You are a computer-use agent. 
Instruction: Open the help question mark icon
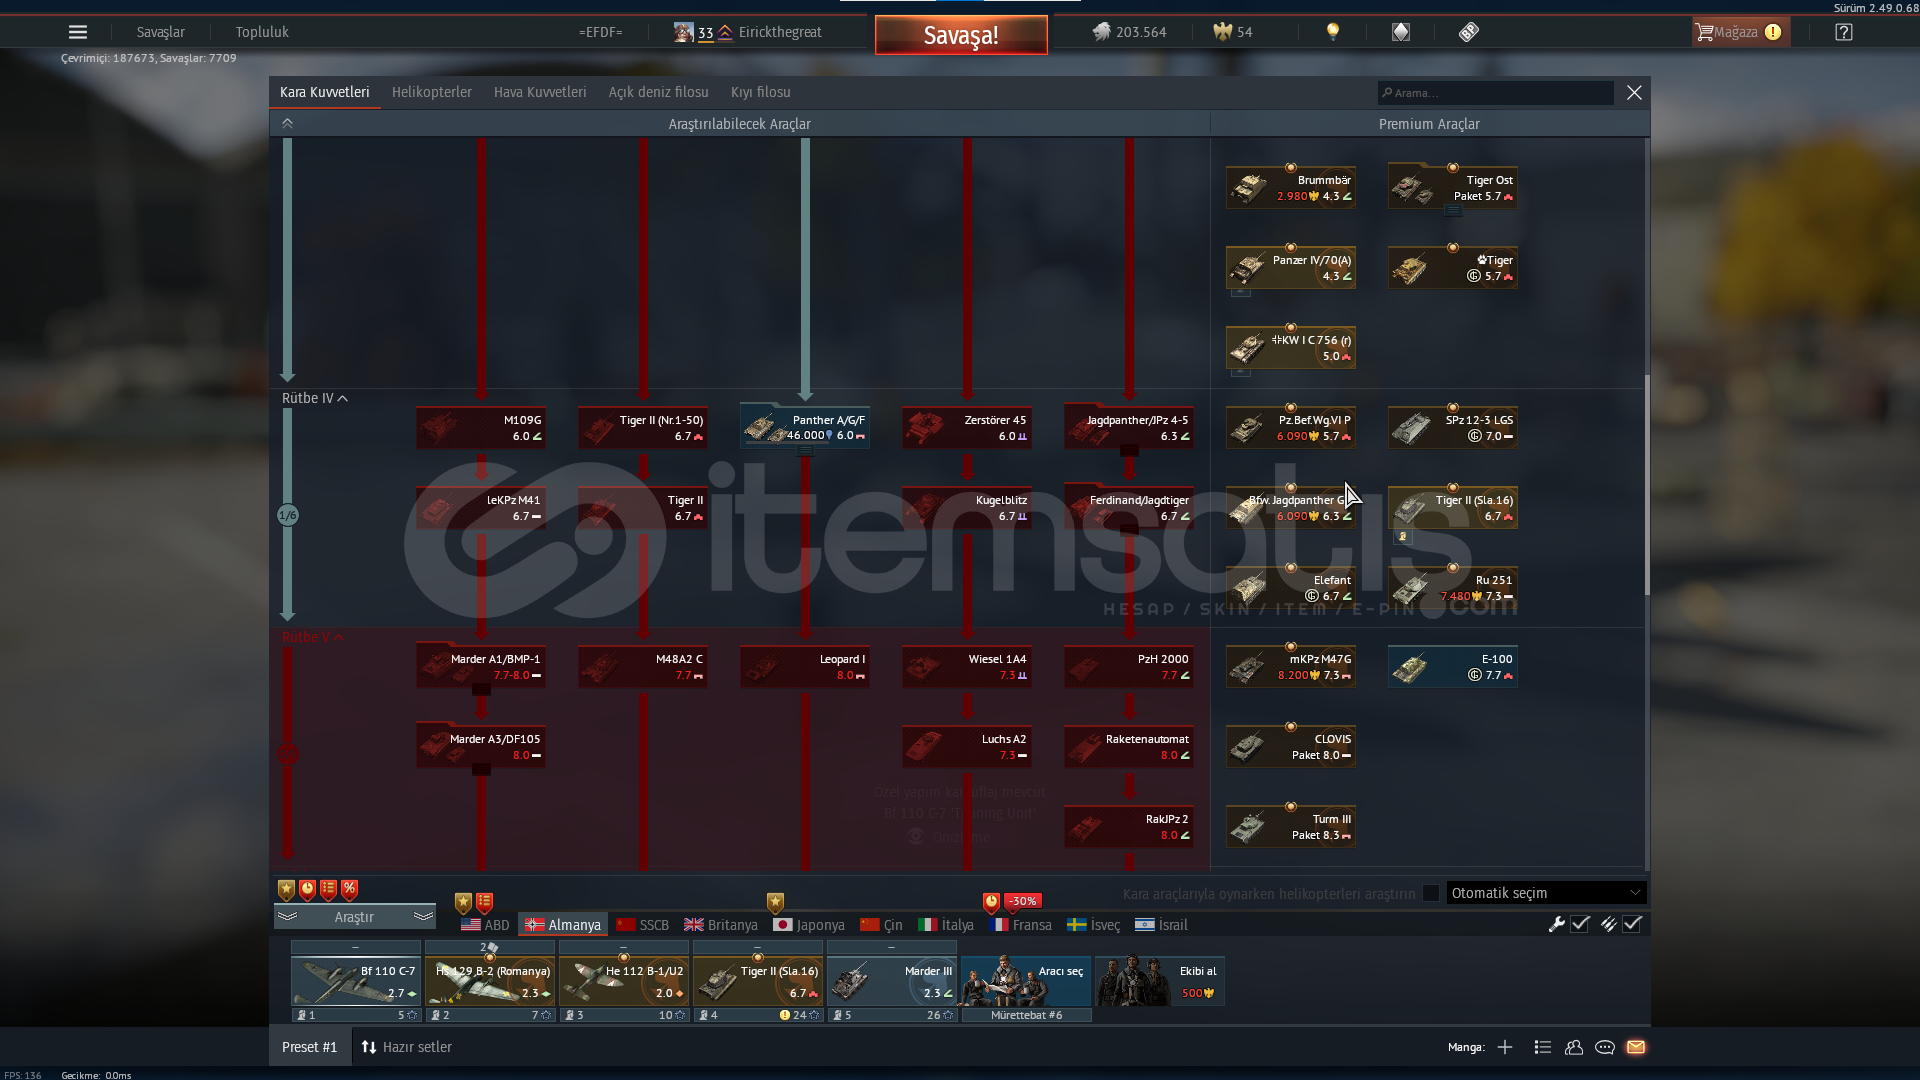point(1843,32)
